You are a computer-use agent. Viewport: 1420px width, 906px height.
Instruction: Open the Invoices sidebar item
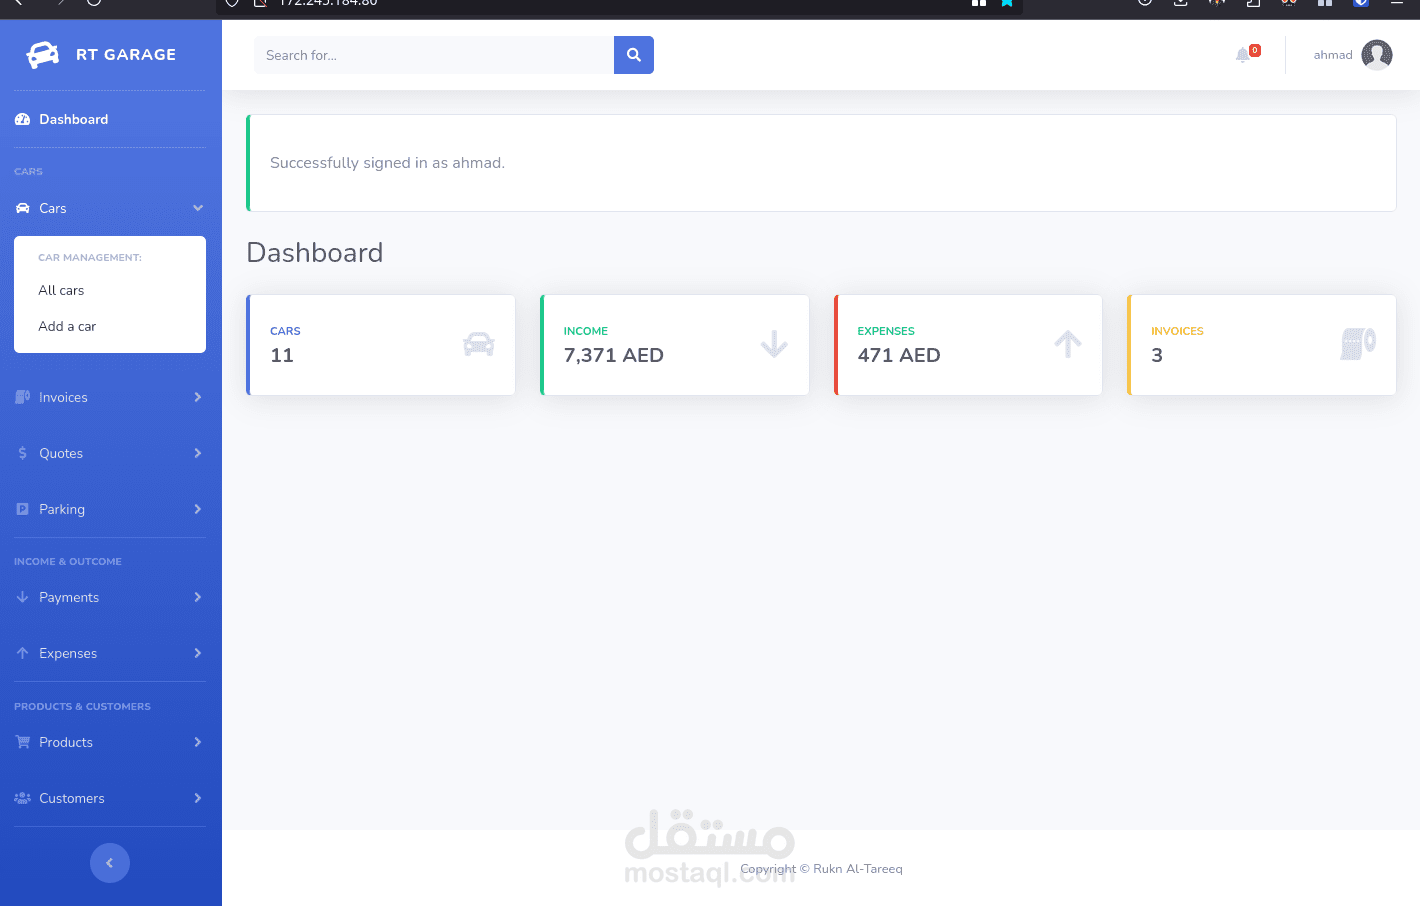tap(110, 397)
